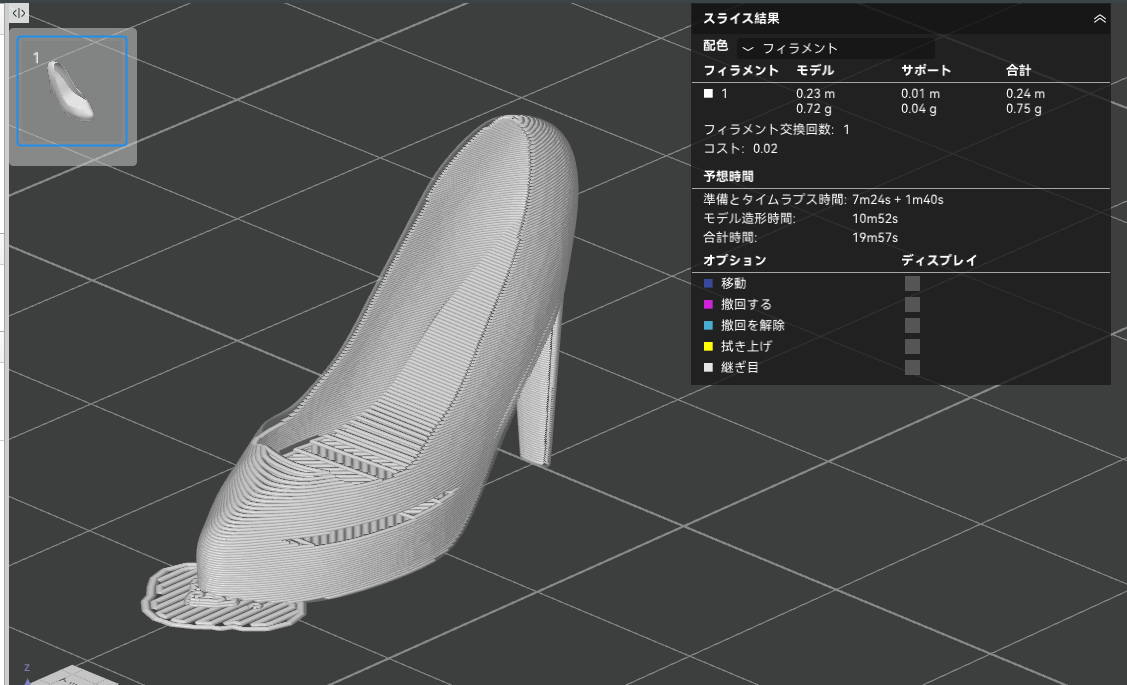Image resolution: width=1127 pixels, height=685 pixels.
Task: Click the white 継ぎ目 color icon
Action: tap(709, 367)
